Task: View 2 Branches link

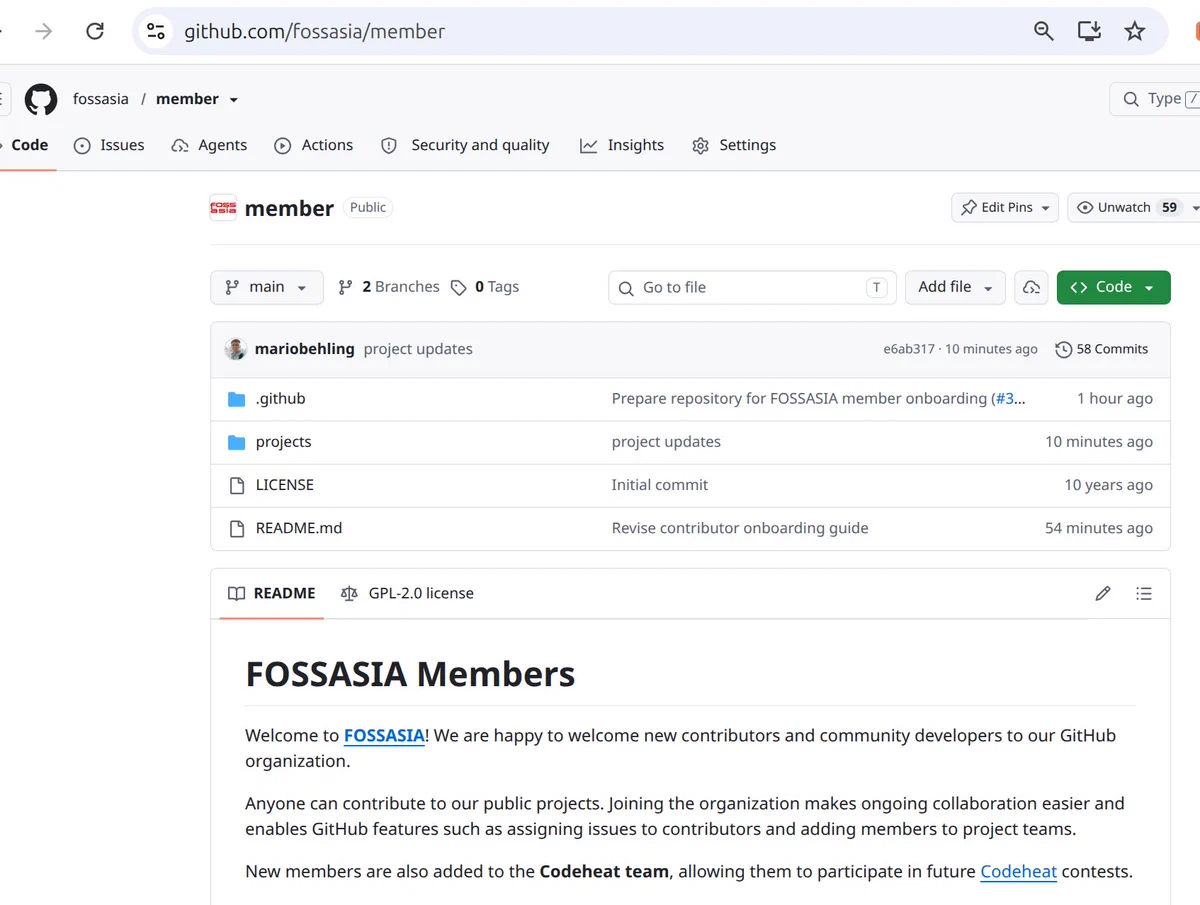Action: coord(388,287)
